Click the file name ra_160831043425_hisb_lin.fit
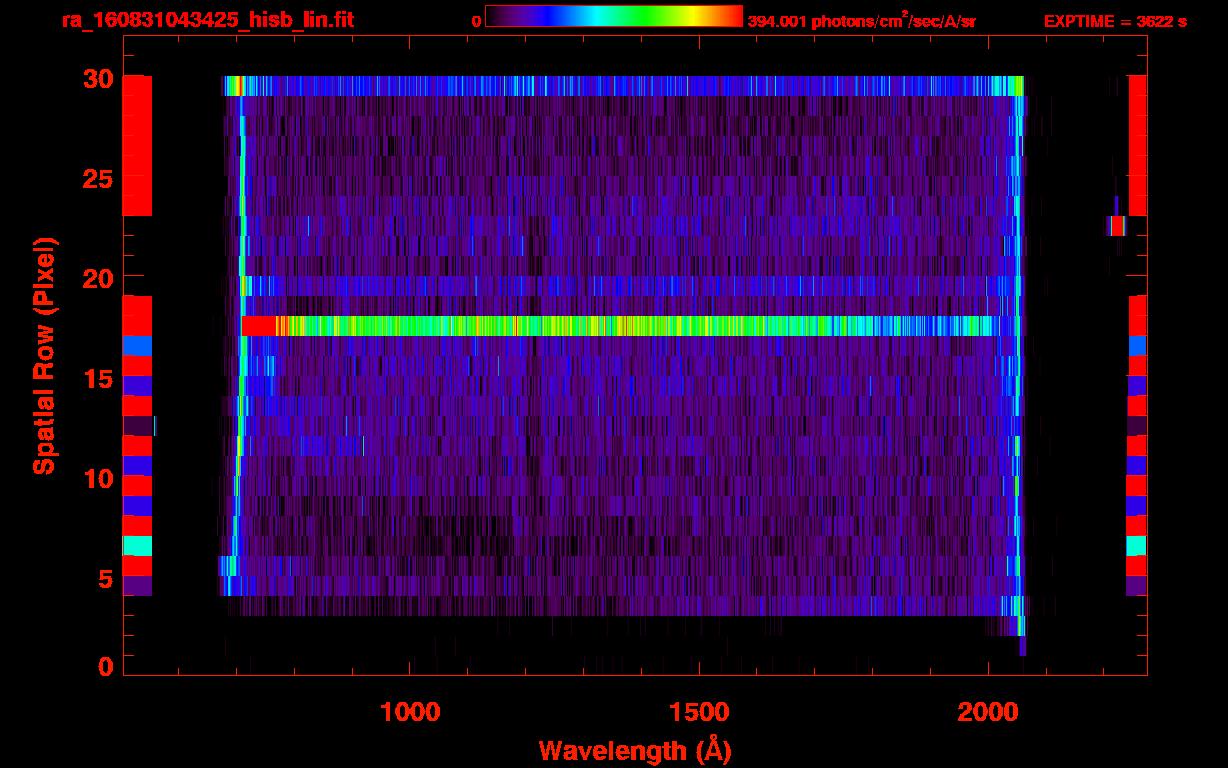Image resolution: width=1228 pixels, height=768 pixels. (207, 20)
